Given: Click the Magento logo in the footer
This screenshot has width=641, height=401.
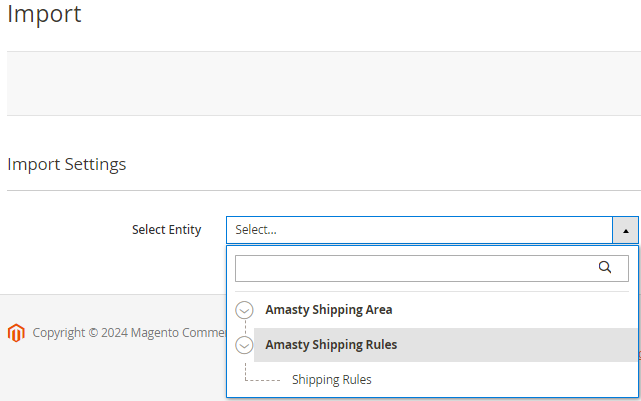Looking at the screenshot, I should [16, 333].
